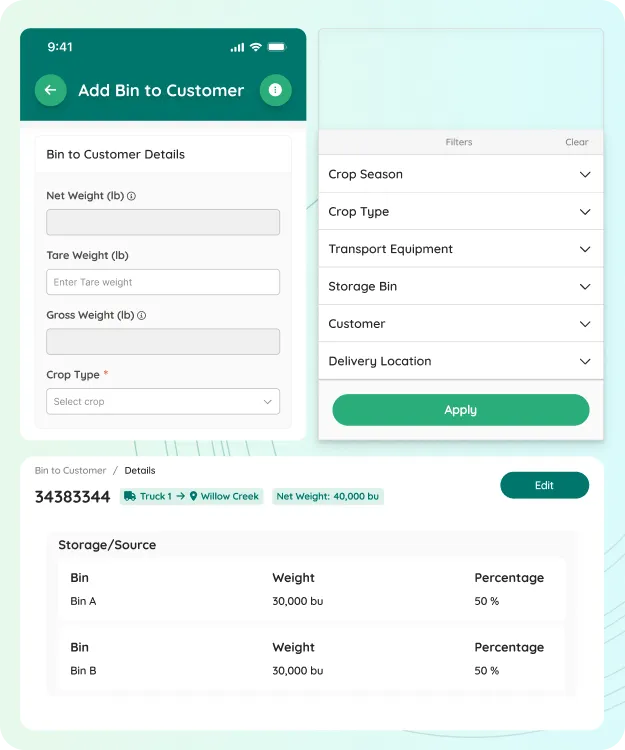Tap the battery status icon
The image size is (625, 750).
(x=277, y=47)
